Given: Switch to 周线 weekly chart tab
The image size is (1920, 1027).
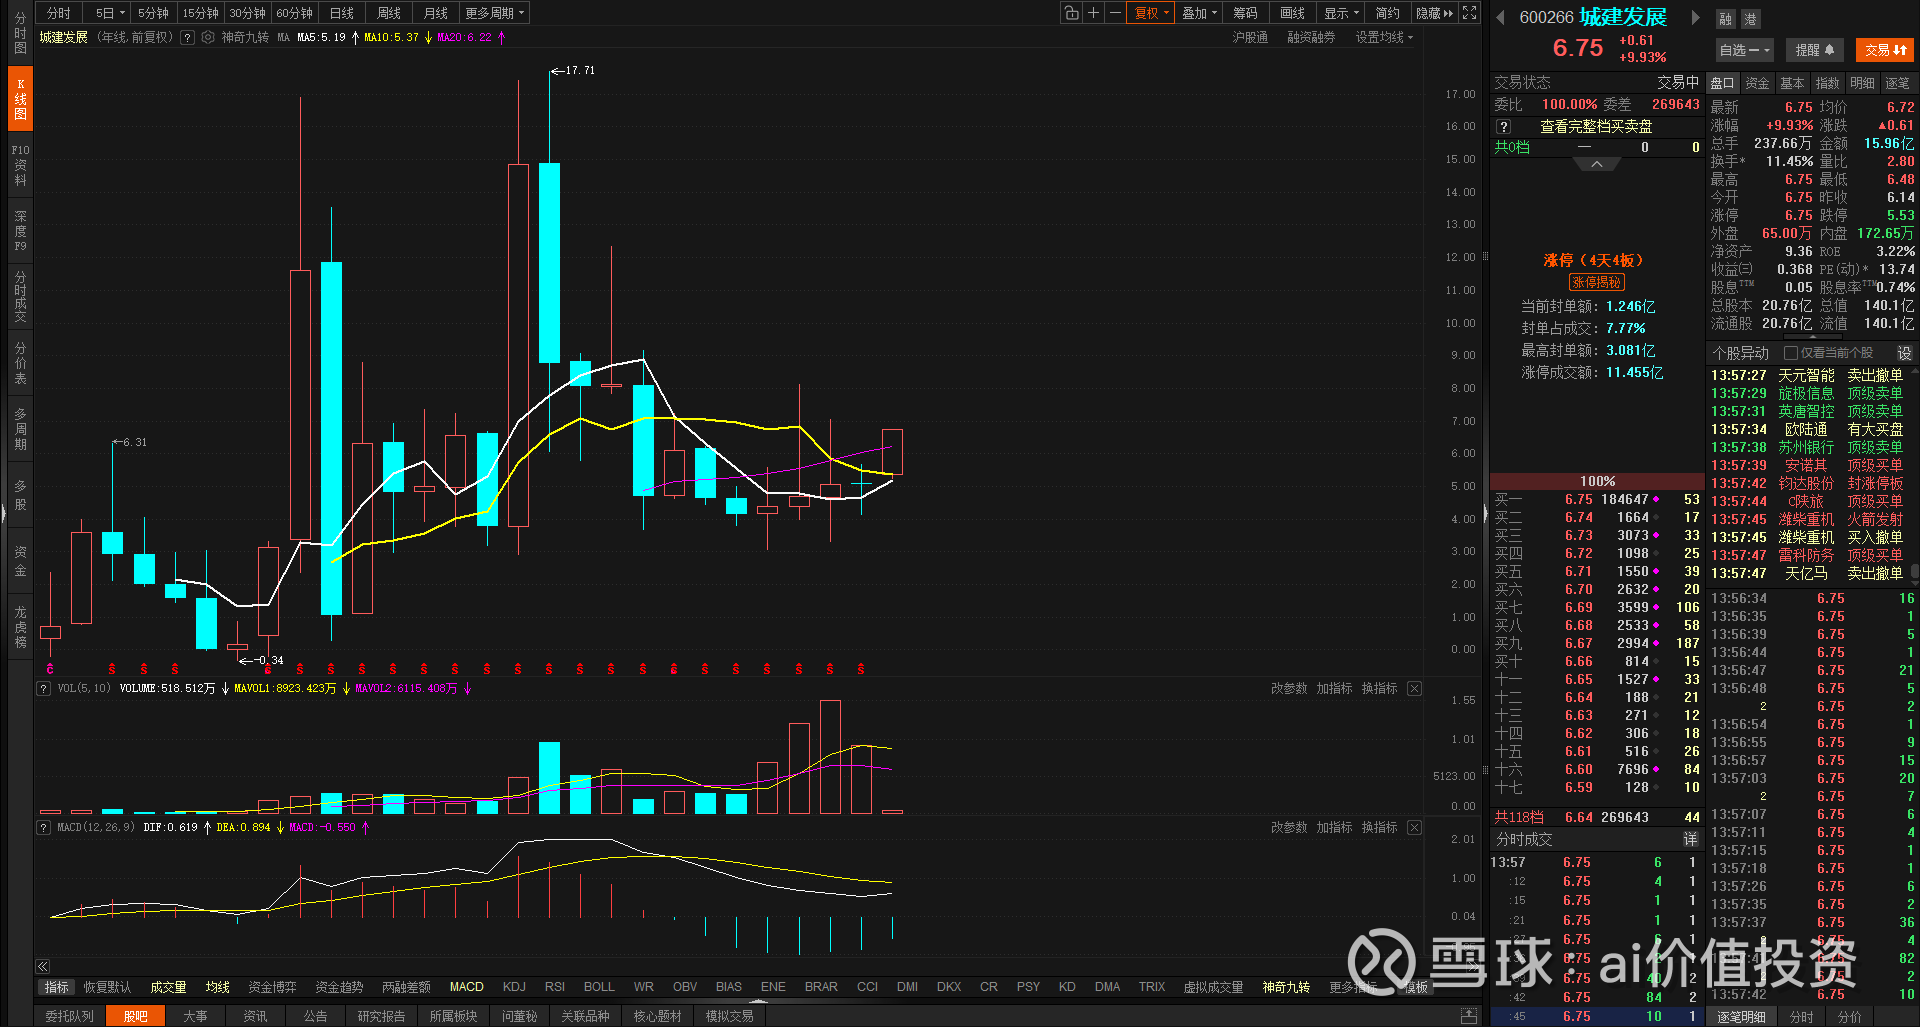Looking at the screenshot, I should click(x=389, y=13).
